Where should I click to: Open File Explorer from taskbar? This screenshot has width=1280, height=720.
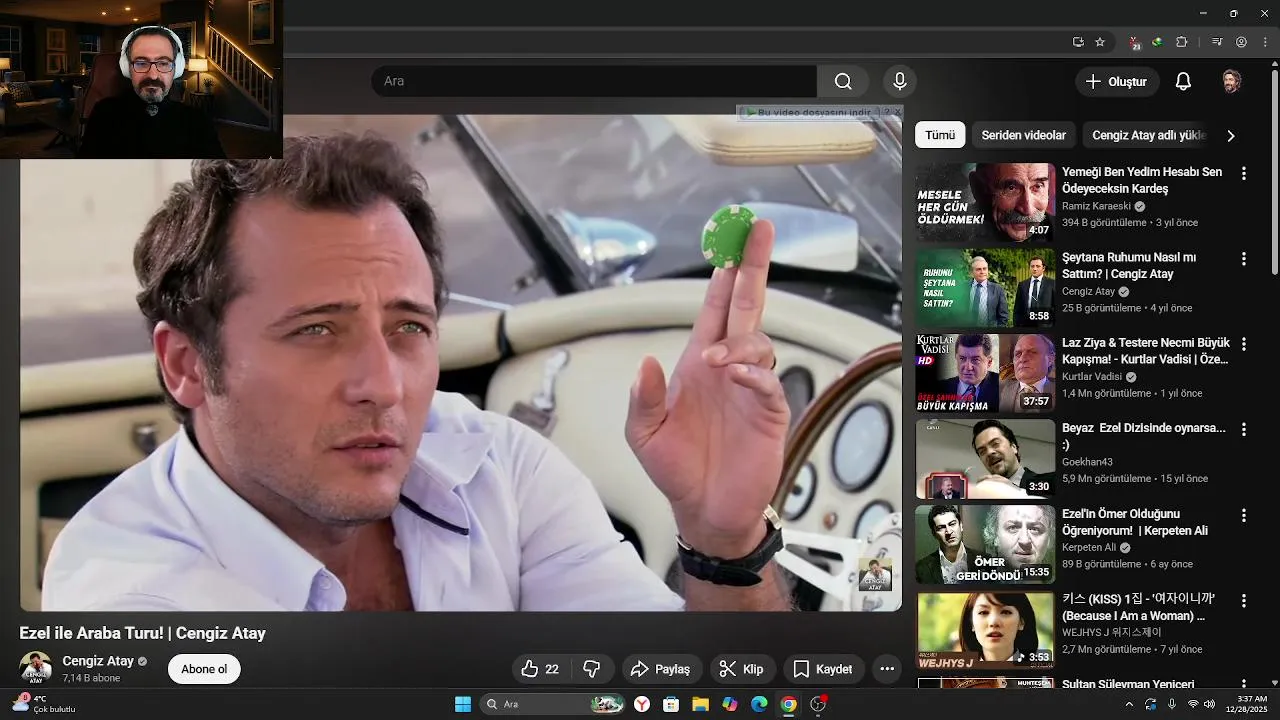tap(700, 704)
